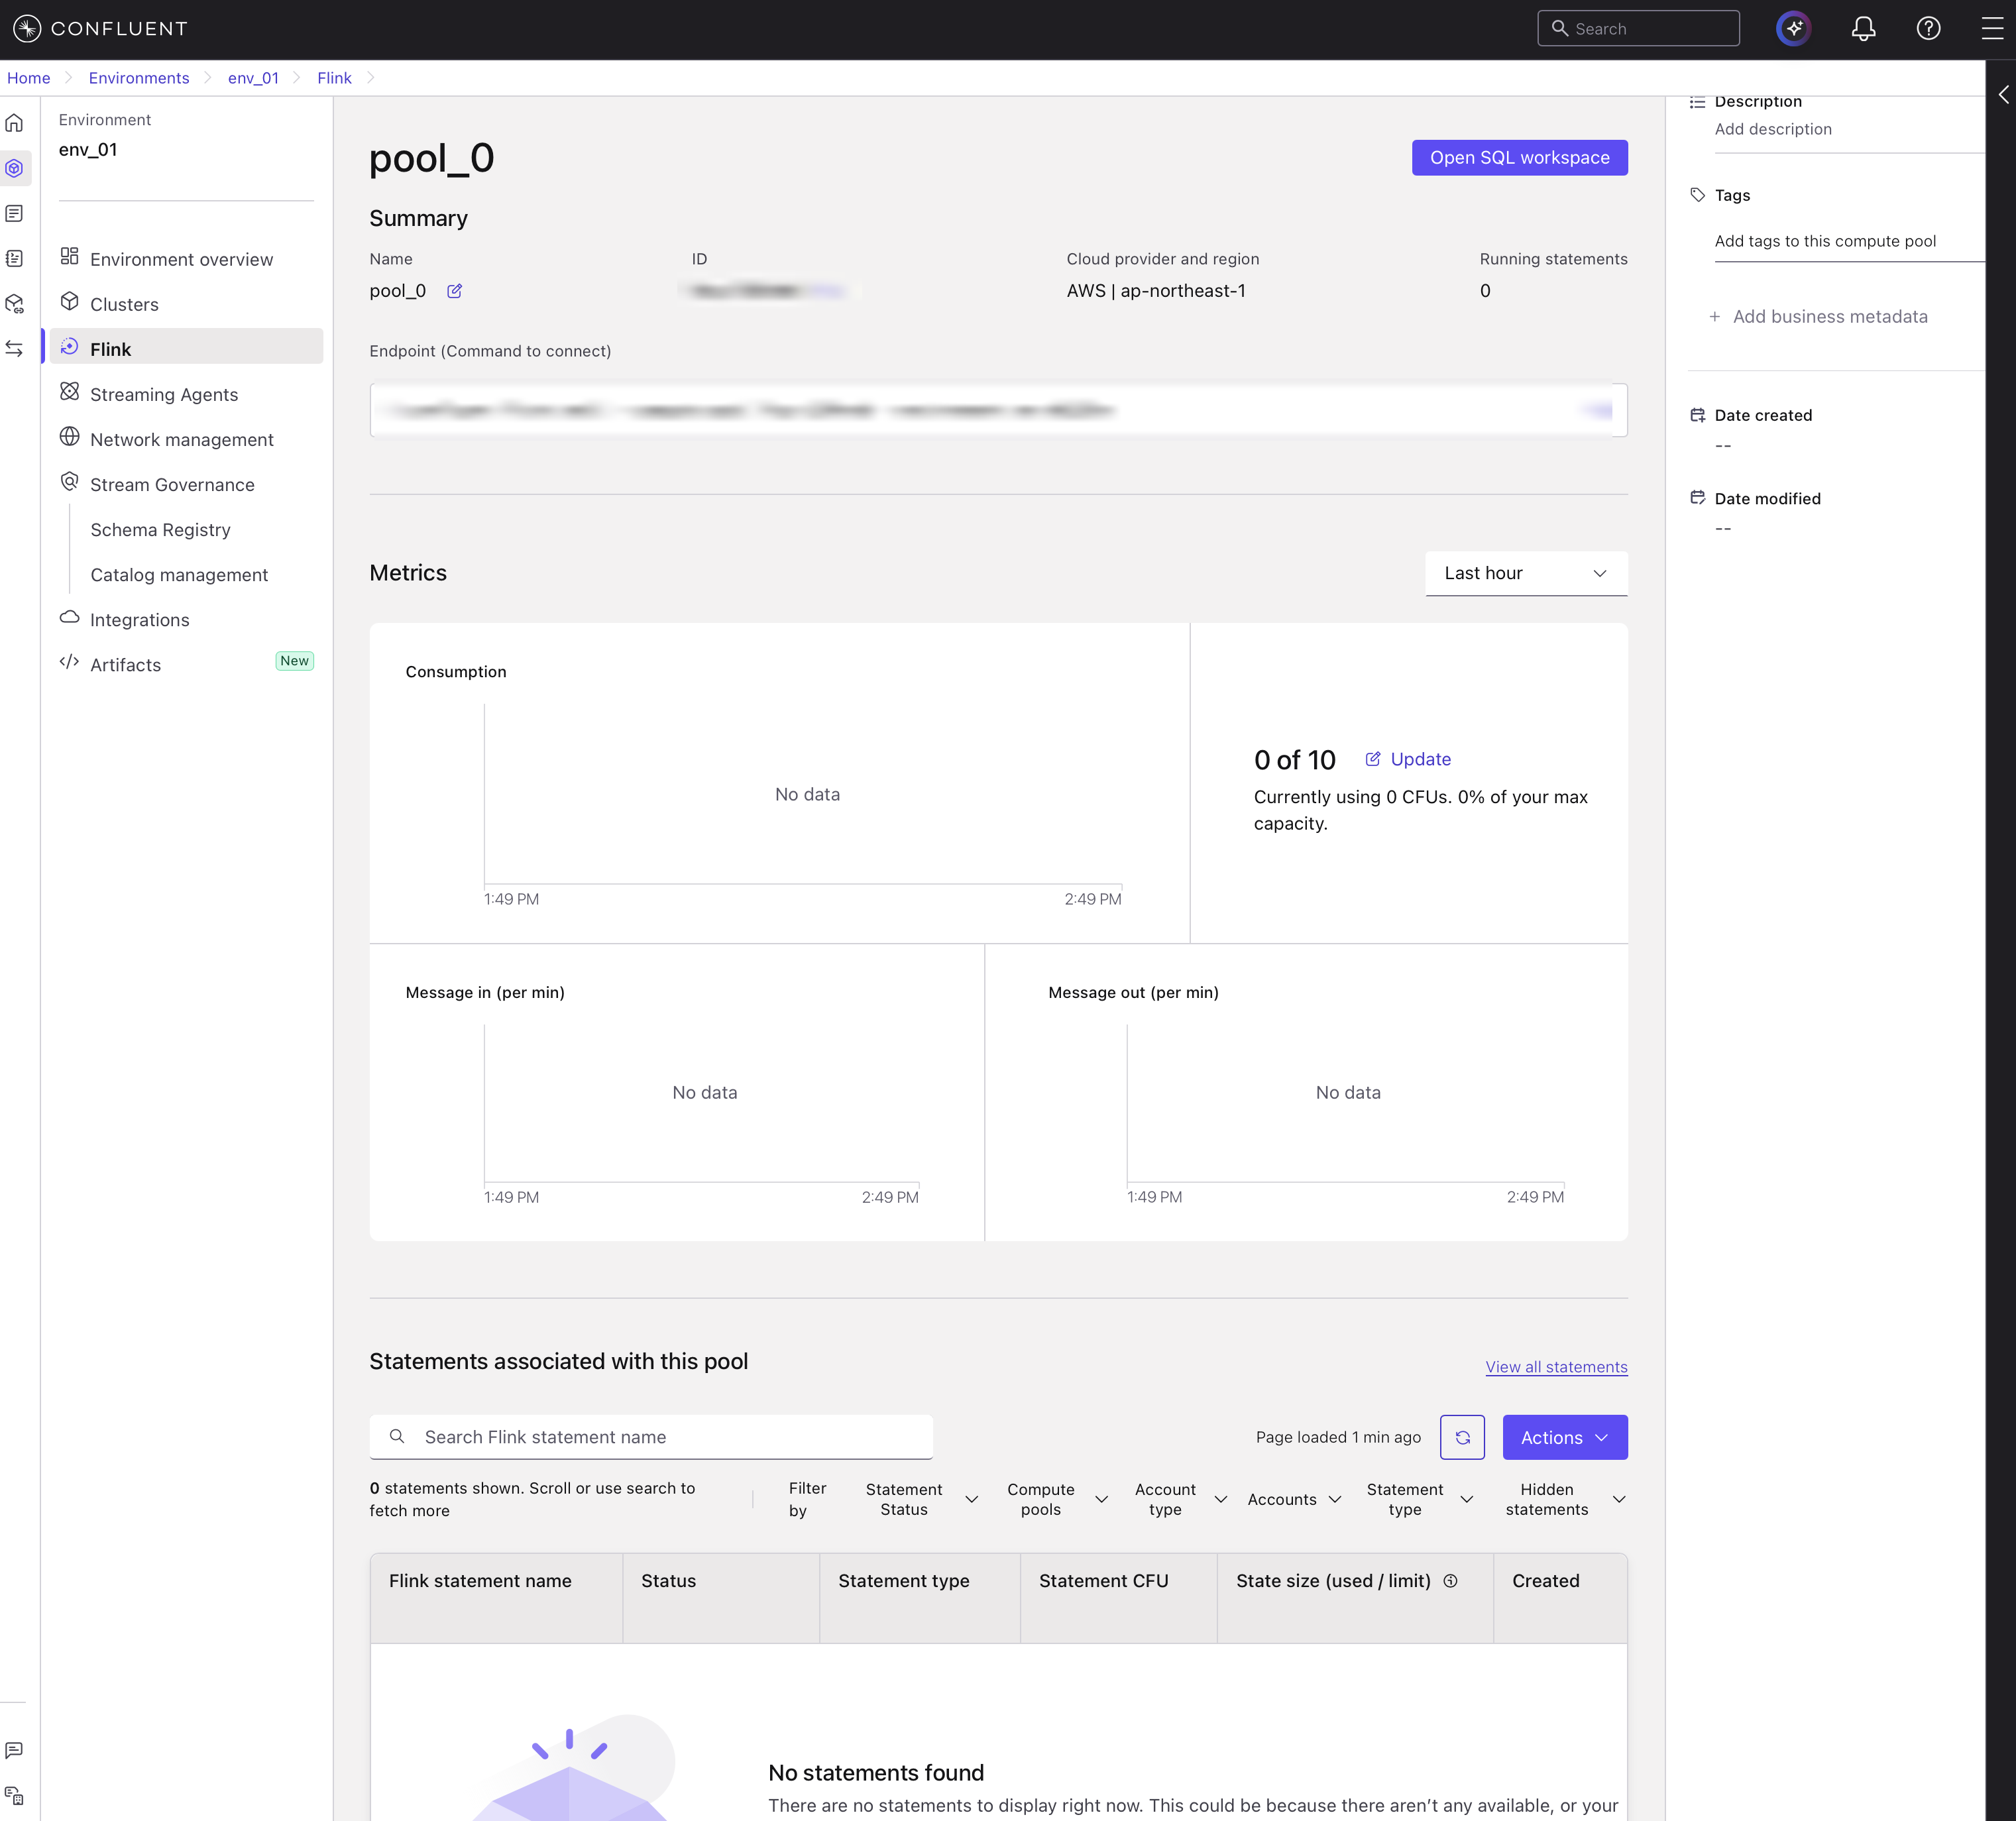Open Catalog management sub-item
This screenshot has height=1821, width=2016.
(x=179, y=574)
